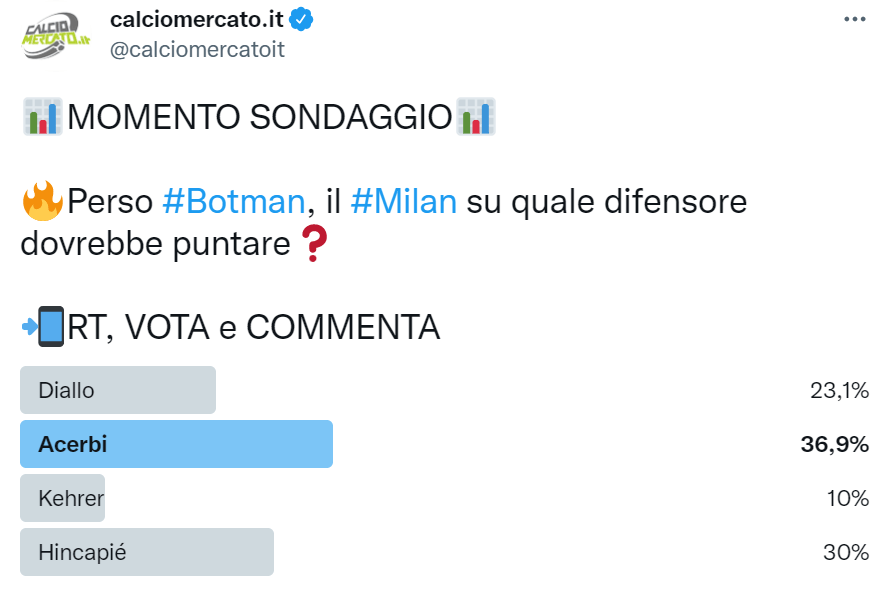Viewport: 888px width, 589px height.
Task: Vote for the Kehrer poll option
Action: (62, 498)
